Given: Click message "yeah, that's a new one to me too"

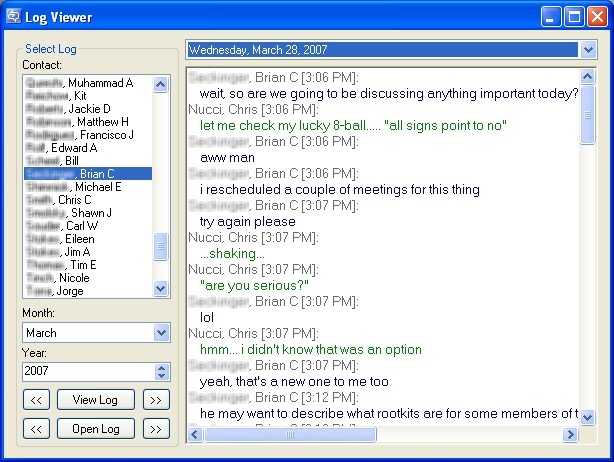Looking at the screenshot, I should [x=294, y=381].
